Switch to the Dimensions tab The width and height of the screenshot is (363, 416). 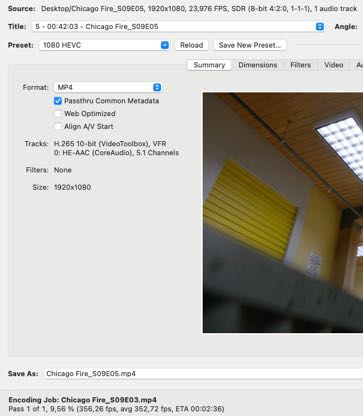(x=258, y=65)
